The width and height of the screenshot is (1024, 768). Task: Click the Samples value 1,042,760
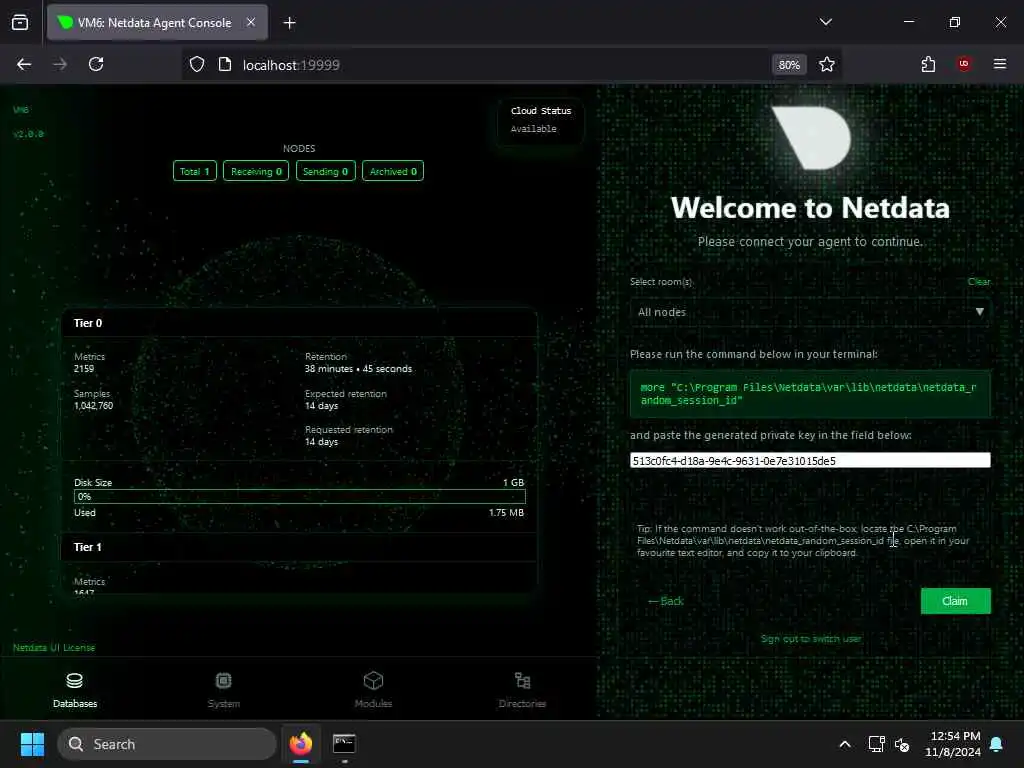(x=93, y=406)
